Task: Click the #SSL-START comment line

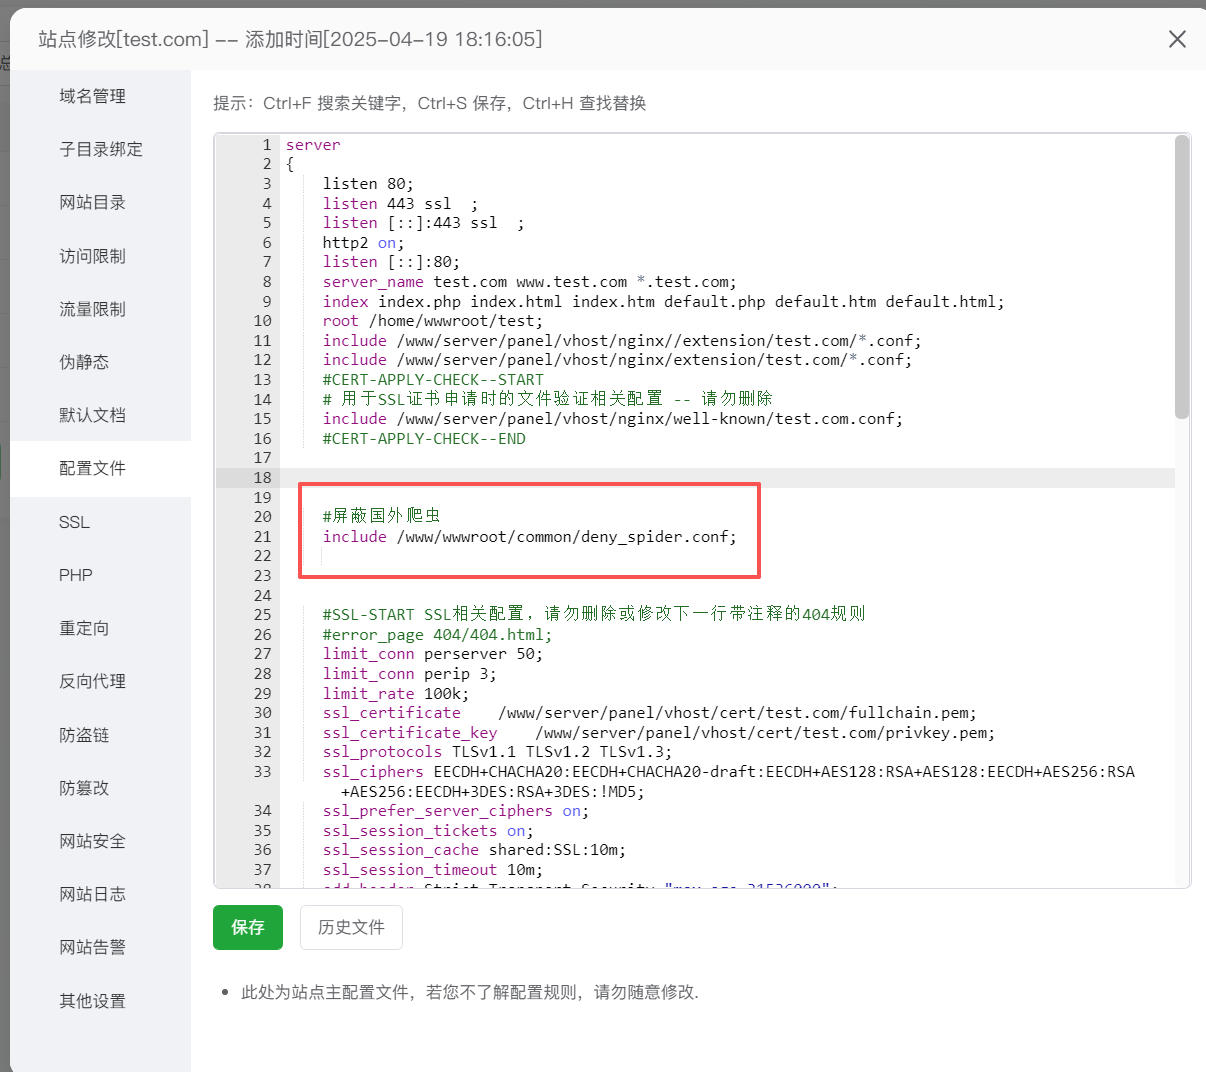Action: coord(594,614)
